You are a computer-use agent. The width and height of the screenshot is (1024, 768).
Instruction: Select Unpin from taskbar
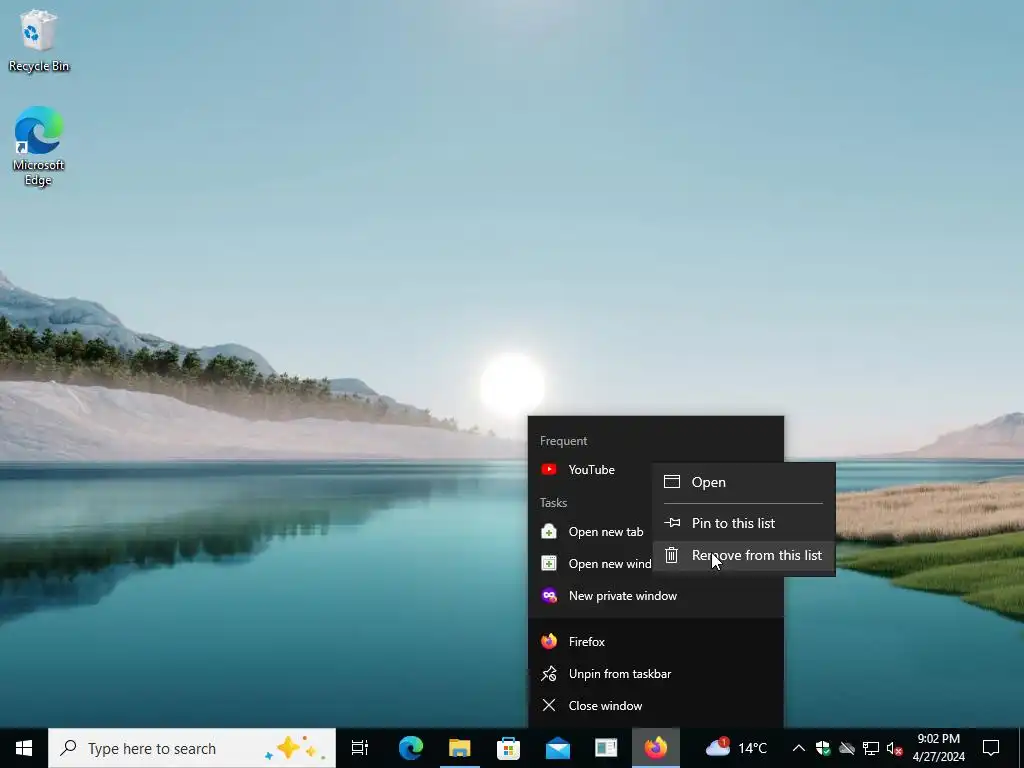point(656,674)
